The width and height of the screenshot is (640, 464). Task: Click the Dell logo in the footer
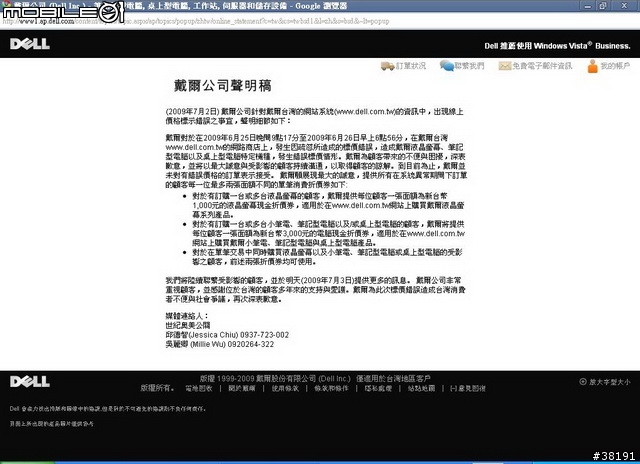point(30,382)
